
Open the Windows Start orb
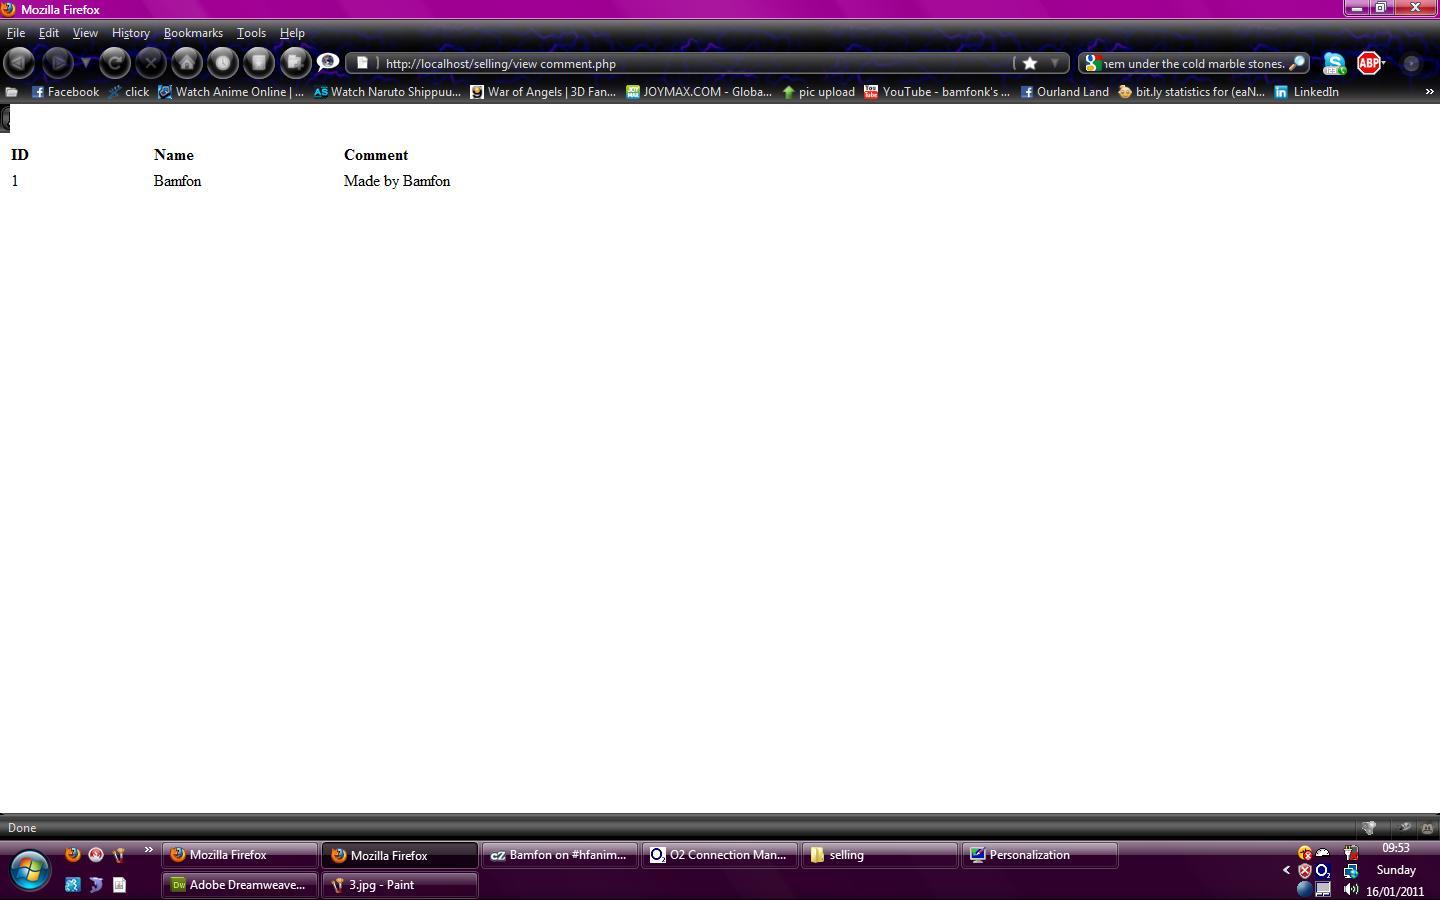30,870
